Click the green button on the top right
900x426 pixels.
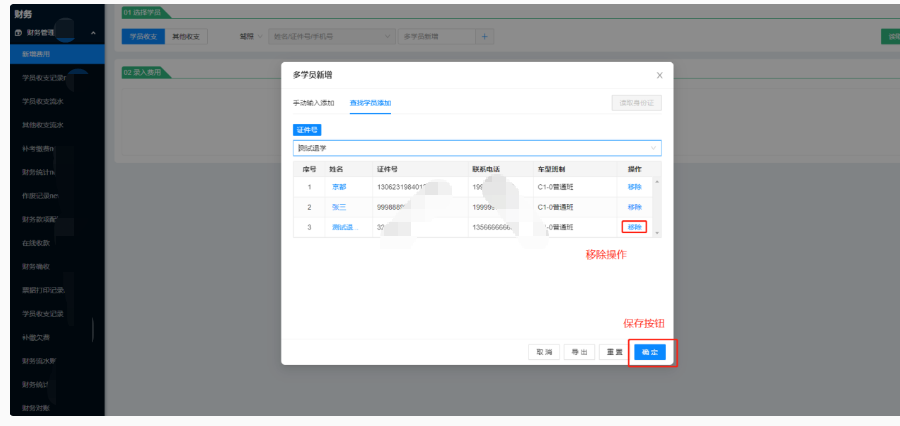(x=890, y=36)
